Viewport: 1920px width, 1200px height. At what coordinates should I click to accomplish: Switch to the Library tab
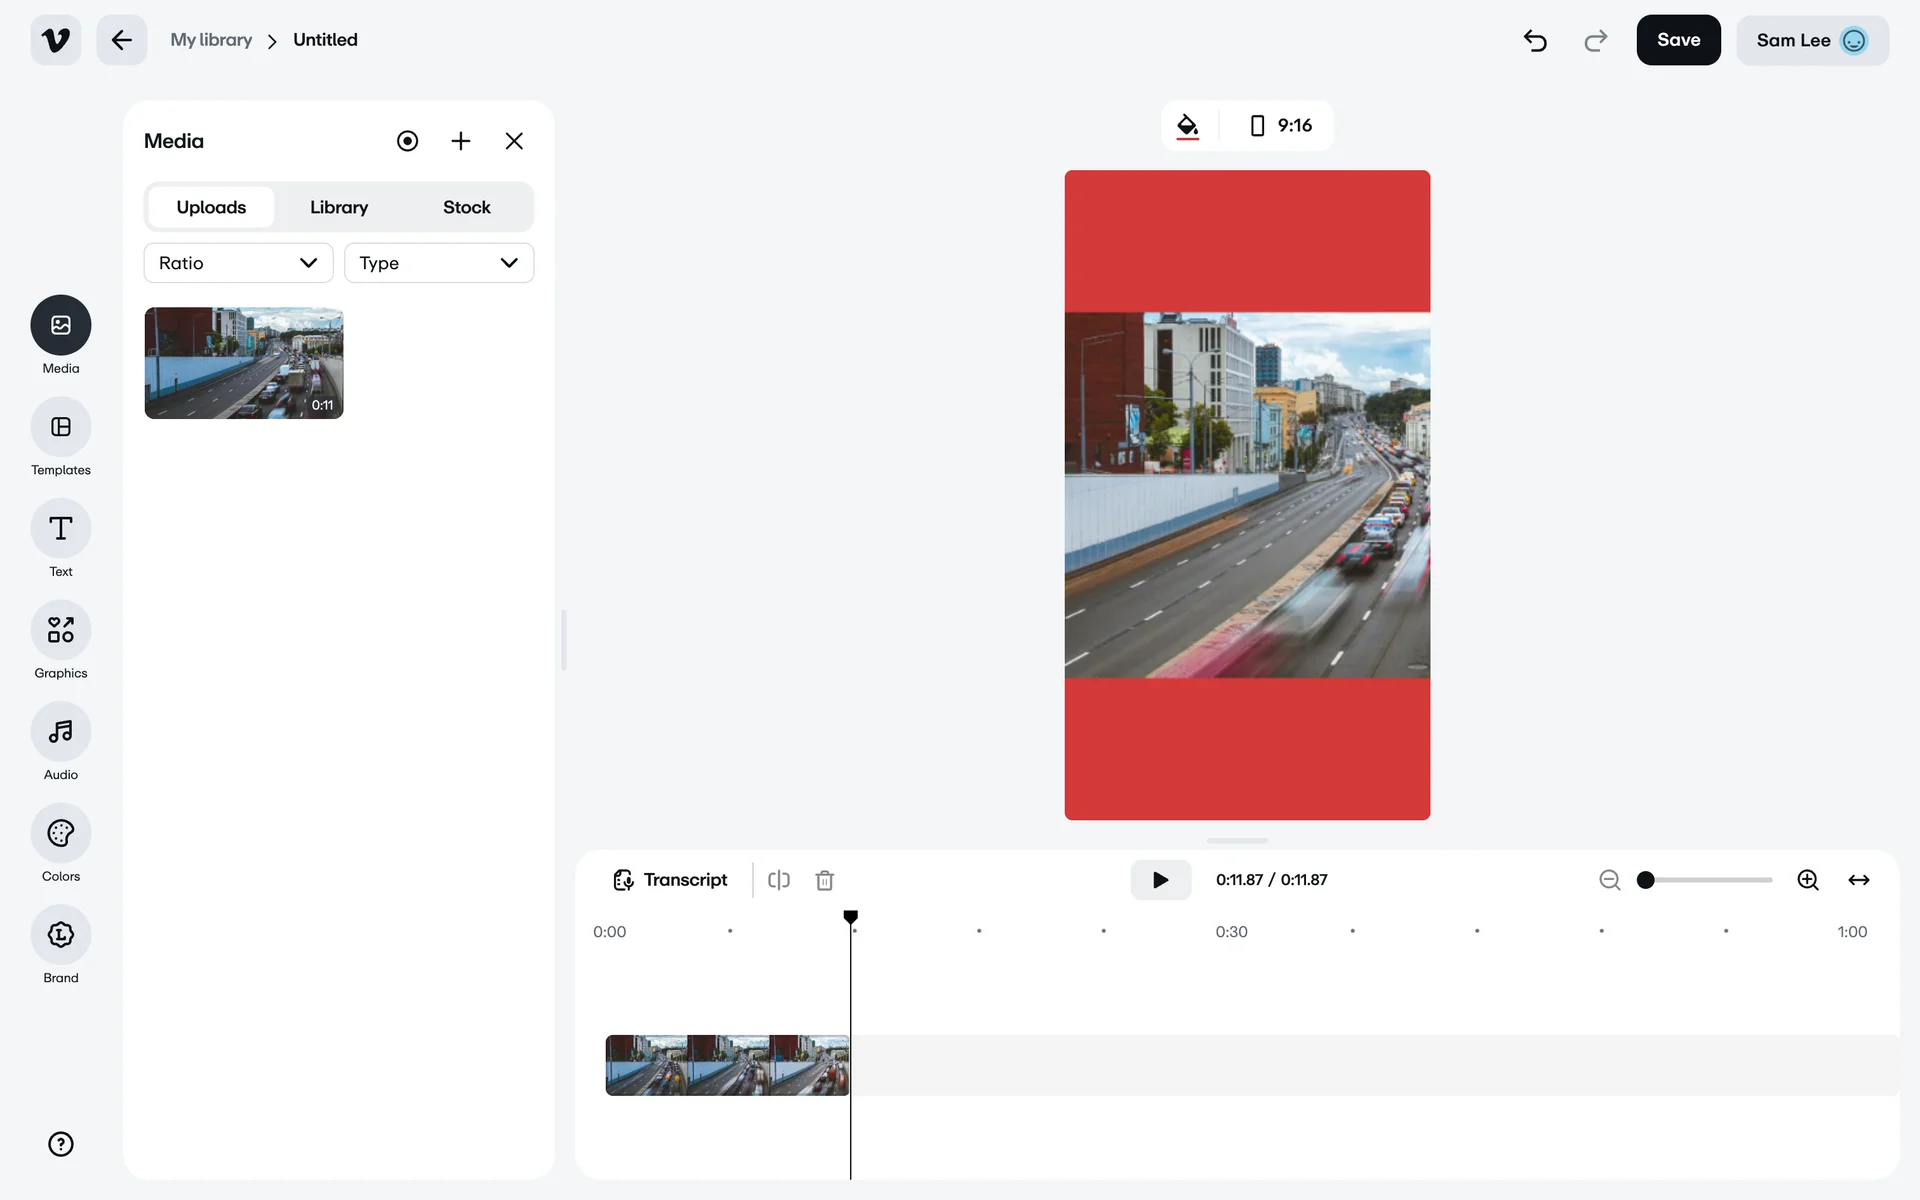(338, 207)
